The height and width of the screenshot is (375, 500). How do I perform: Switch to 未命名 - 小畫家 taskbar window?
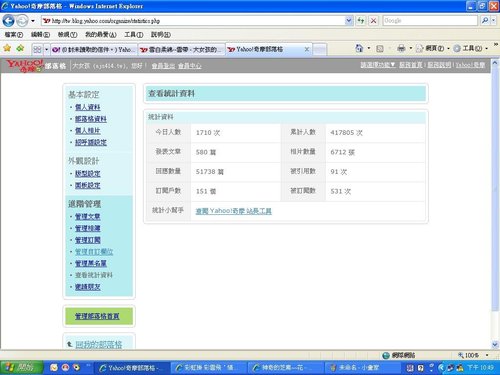point(362,368)
